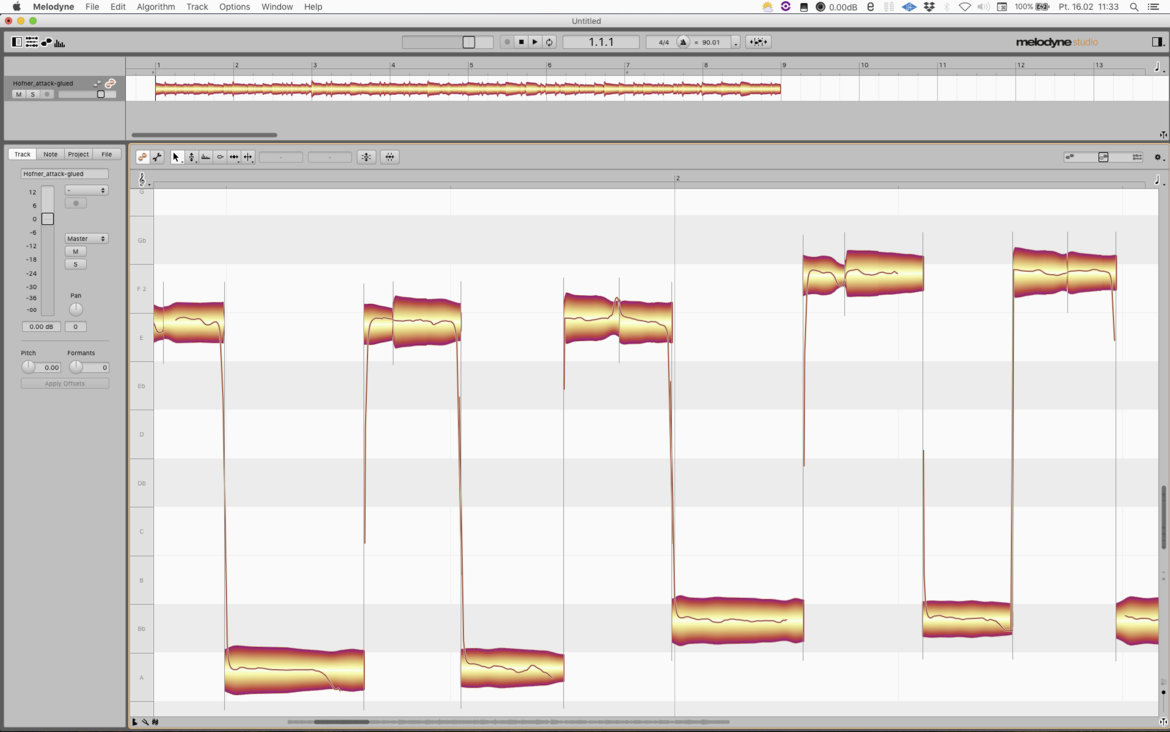Screen dimensions: 1170x732
Task: Select the Main (arrow) tool
Action: pos(176,157)
